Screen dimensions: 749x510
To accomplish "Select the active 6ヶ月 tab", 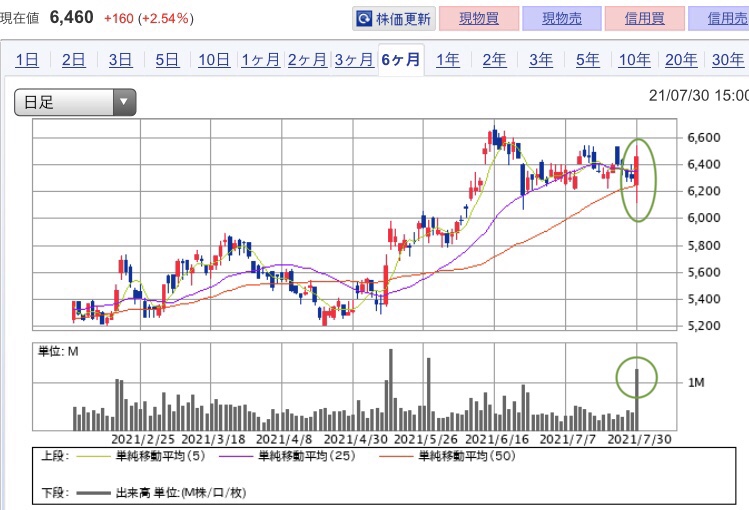I will click(x=401, y=60).
